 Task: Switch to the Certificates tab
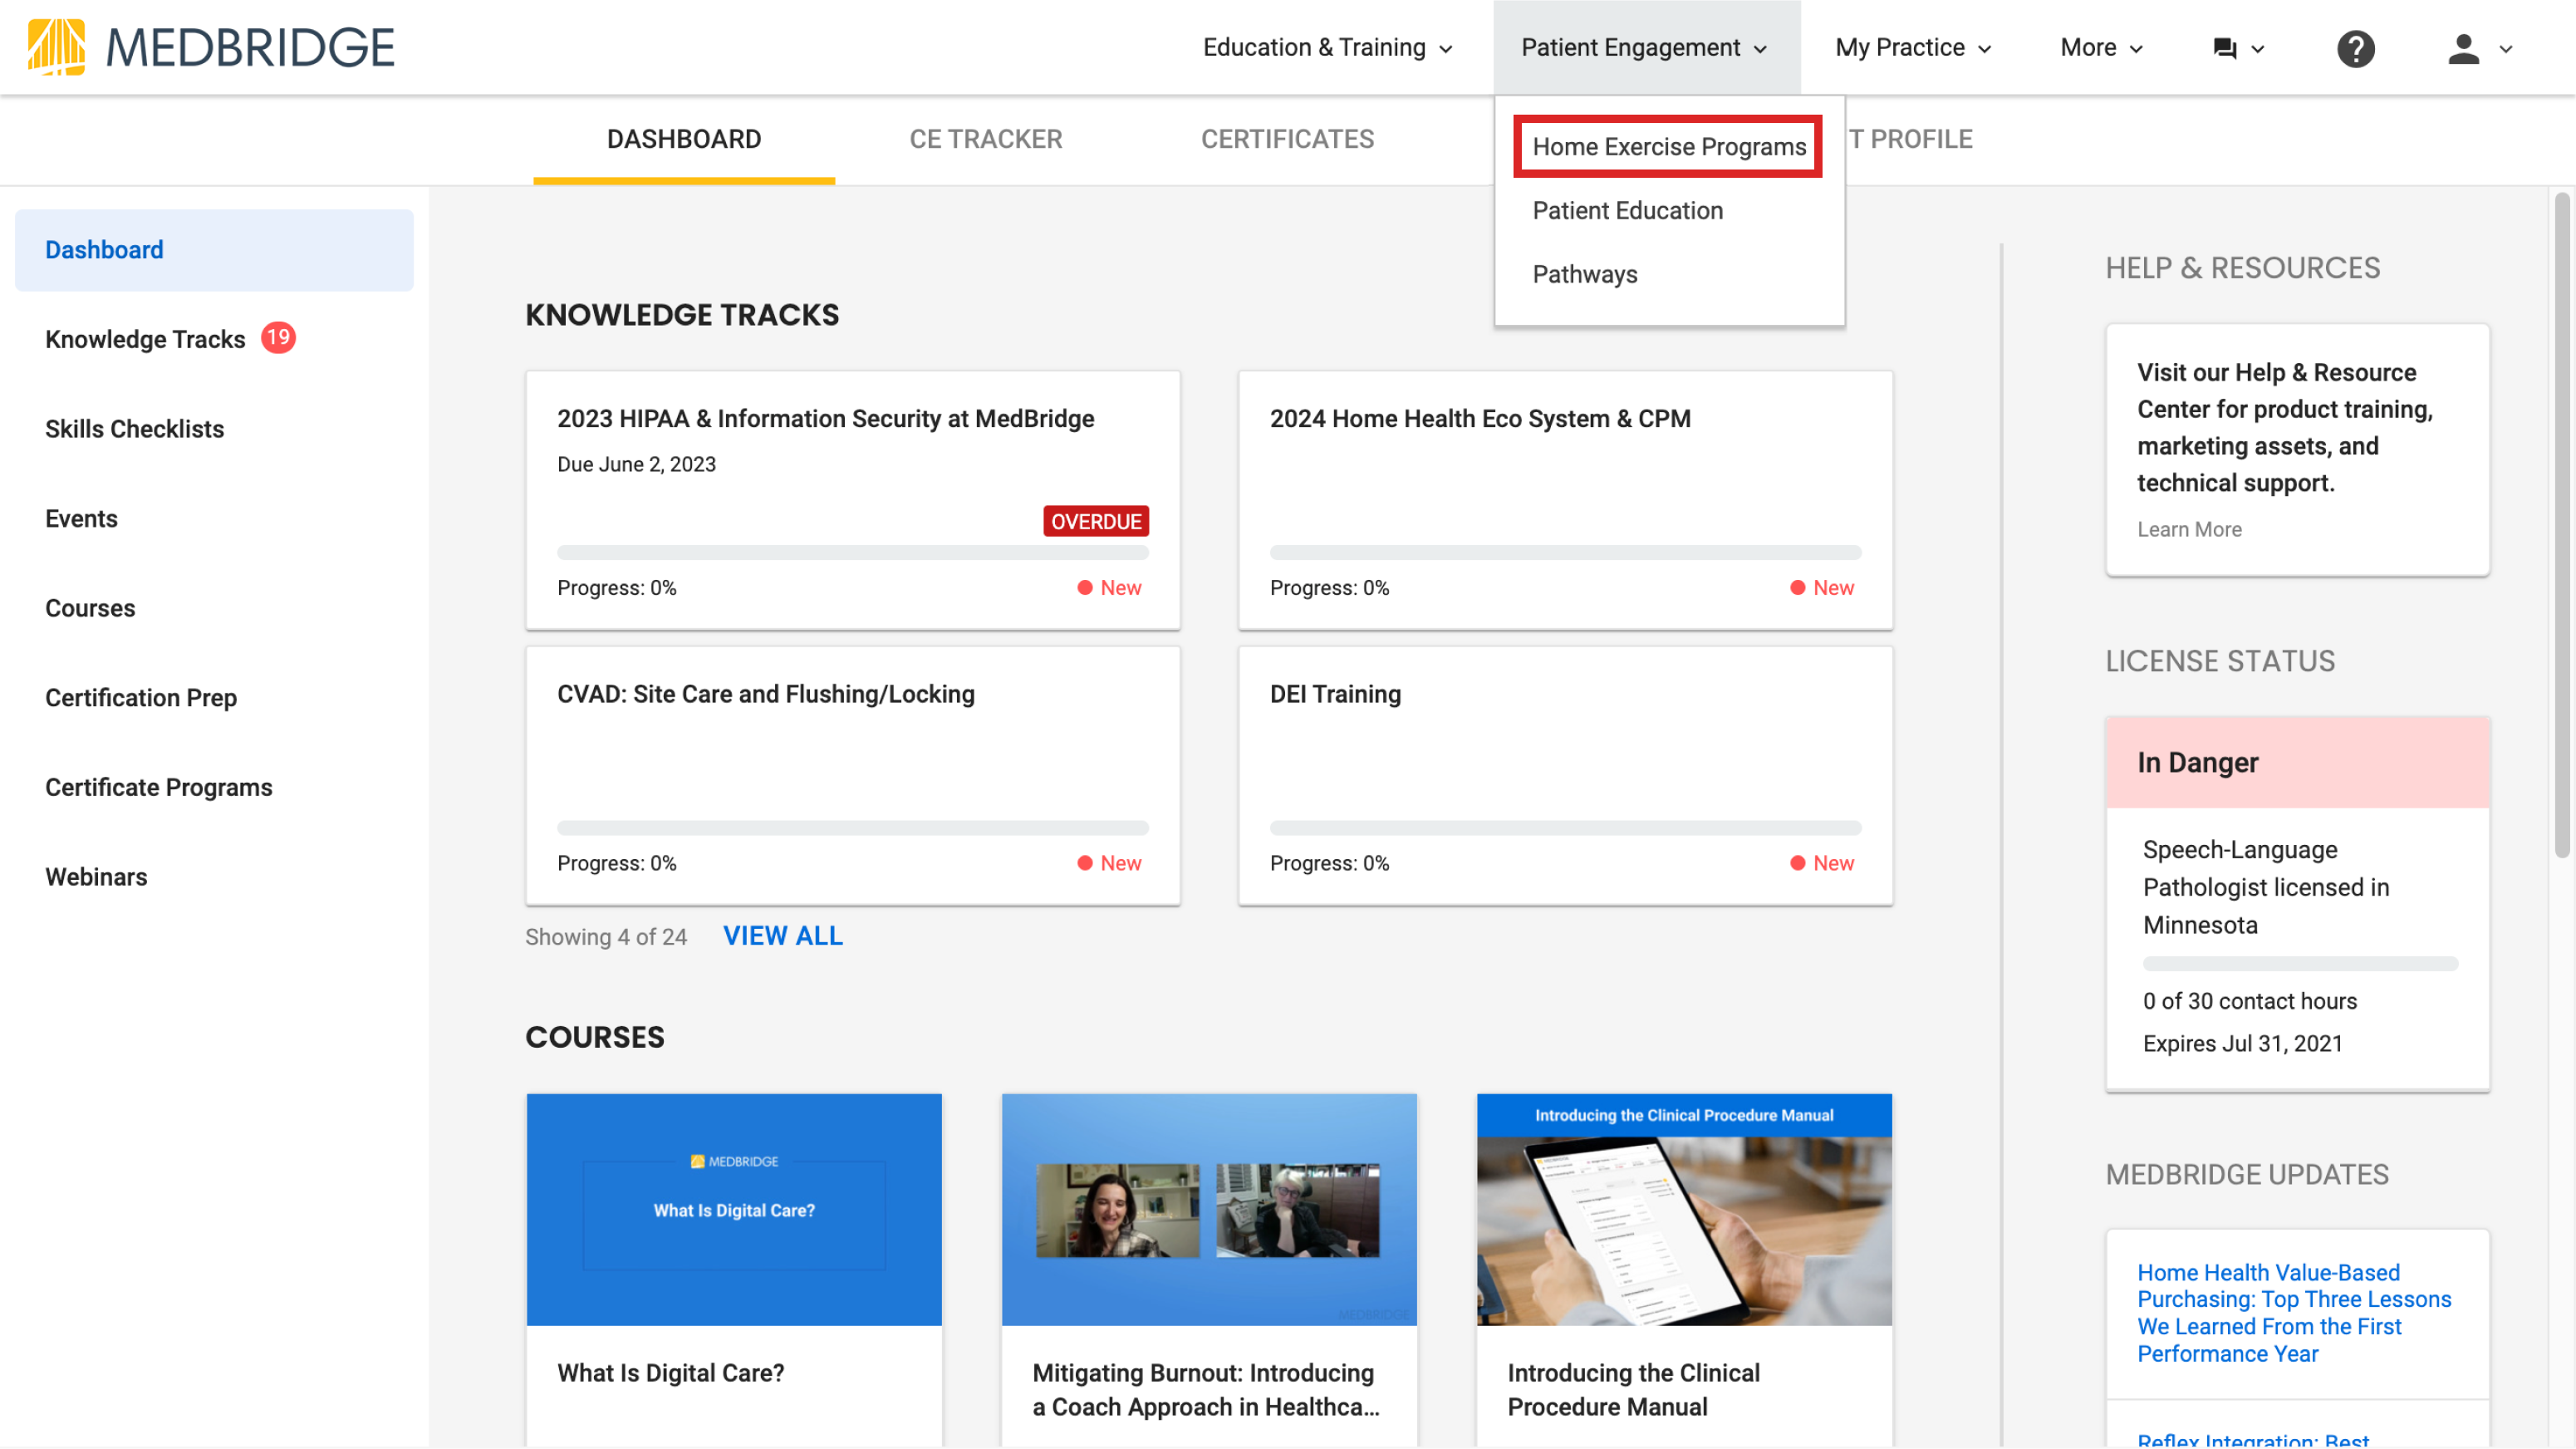[x=1287, y=139]
